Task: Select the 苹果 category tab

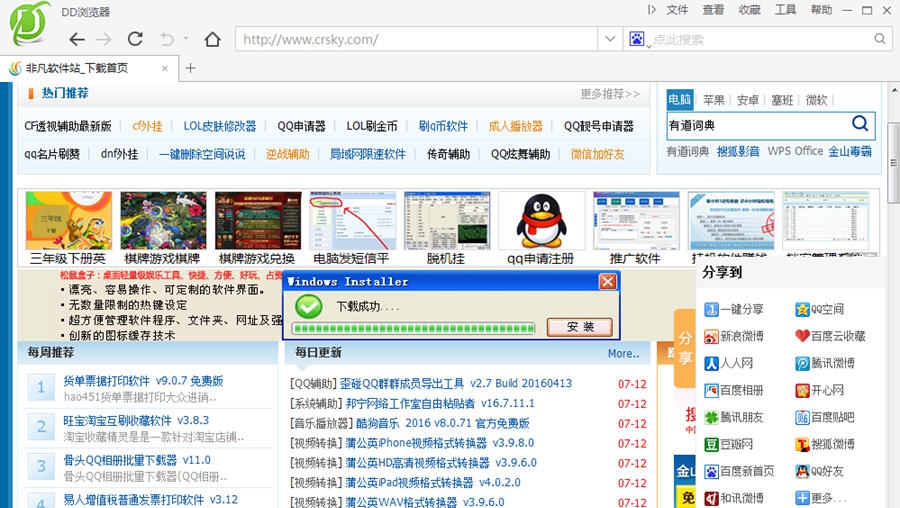Action: coord(713,100)
